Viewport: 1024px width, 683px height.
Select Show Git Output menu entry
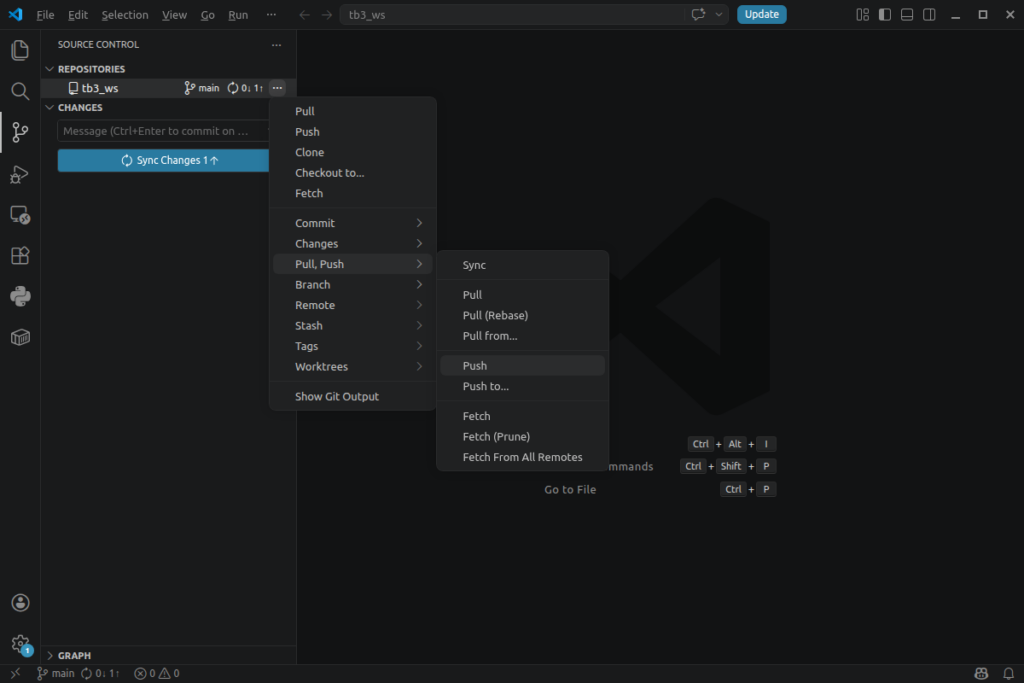[353, 396]
